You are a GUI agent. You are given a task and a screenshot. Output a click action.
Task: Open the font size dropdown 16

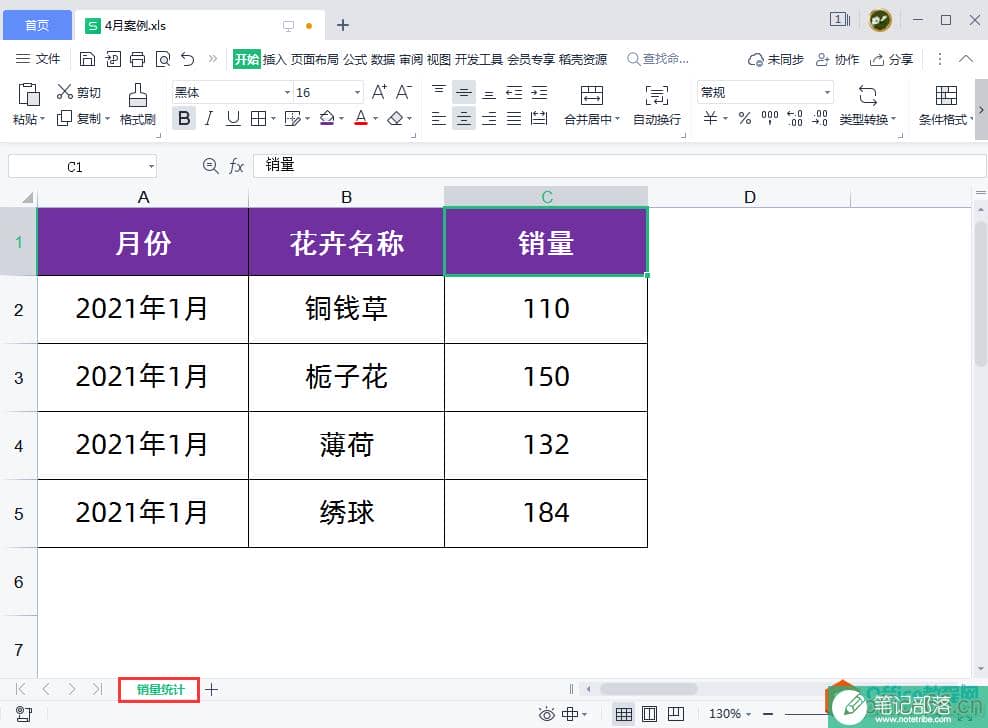pos(357,93)
